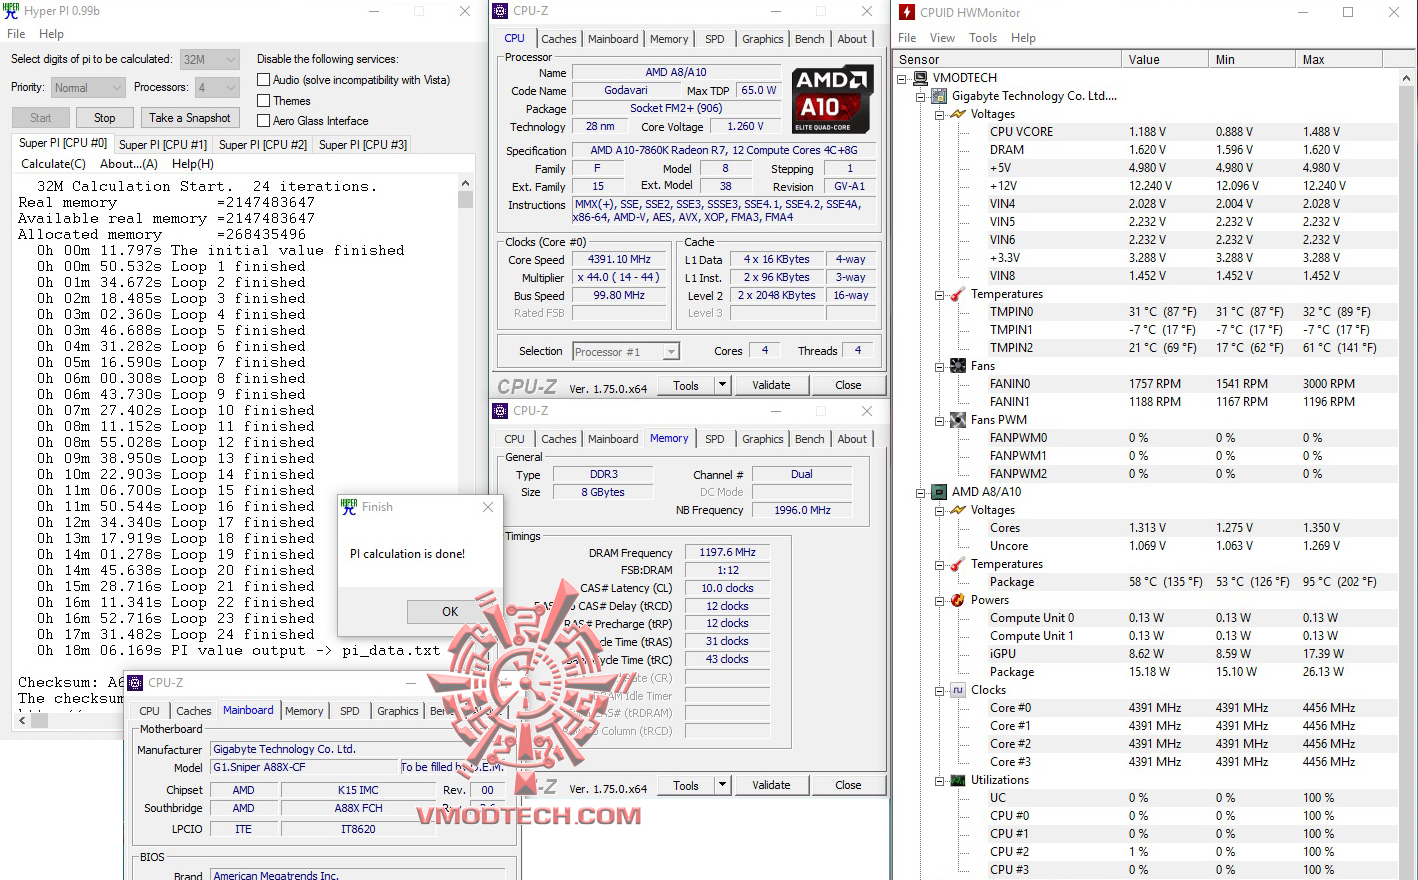Viewport: 1418px width, 880px height.
Task: Collapse the Fans PWM node in HWMonitor
Action: coord(940,420)
